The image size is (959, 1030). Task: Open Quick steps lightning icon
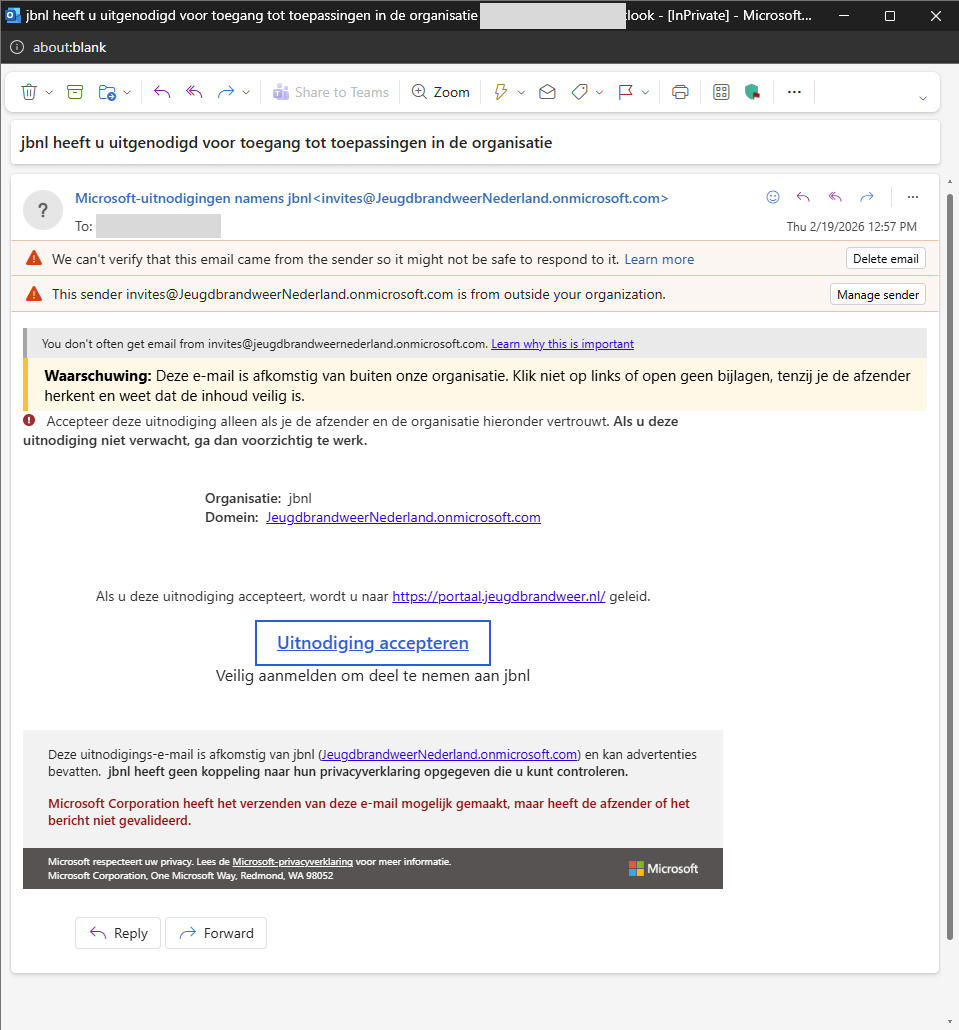(501, 92)
